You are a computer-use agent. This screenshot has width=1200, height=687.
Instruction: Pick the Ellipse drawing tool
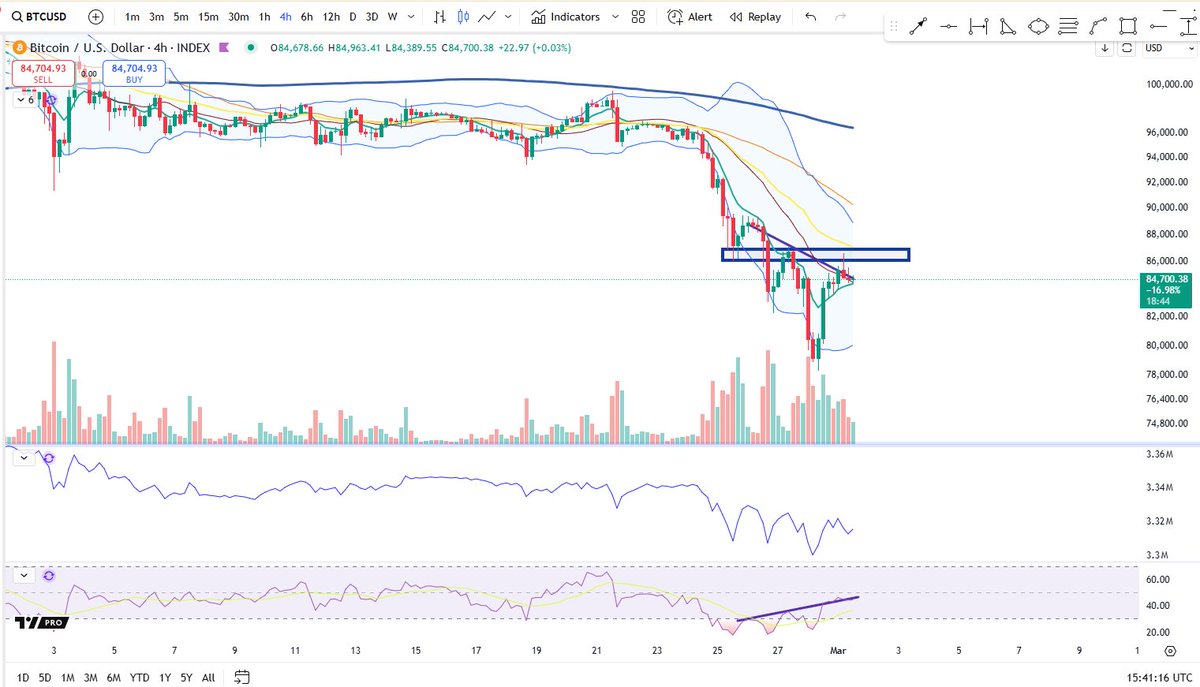point(1040,26)
